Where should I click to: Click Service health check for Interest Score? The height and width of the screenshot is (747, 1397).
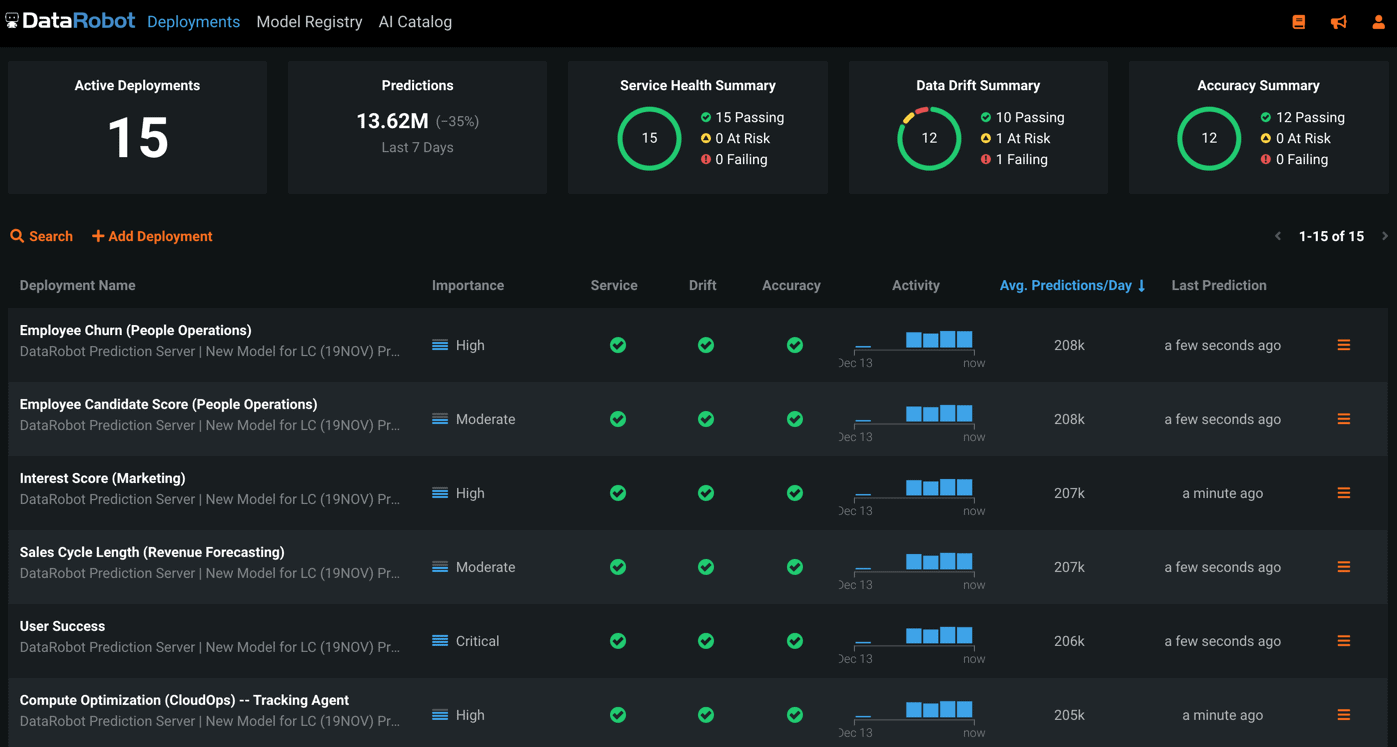[x=618, y=493]
